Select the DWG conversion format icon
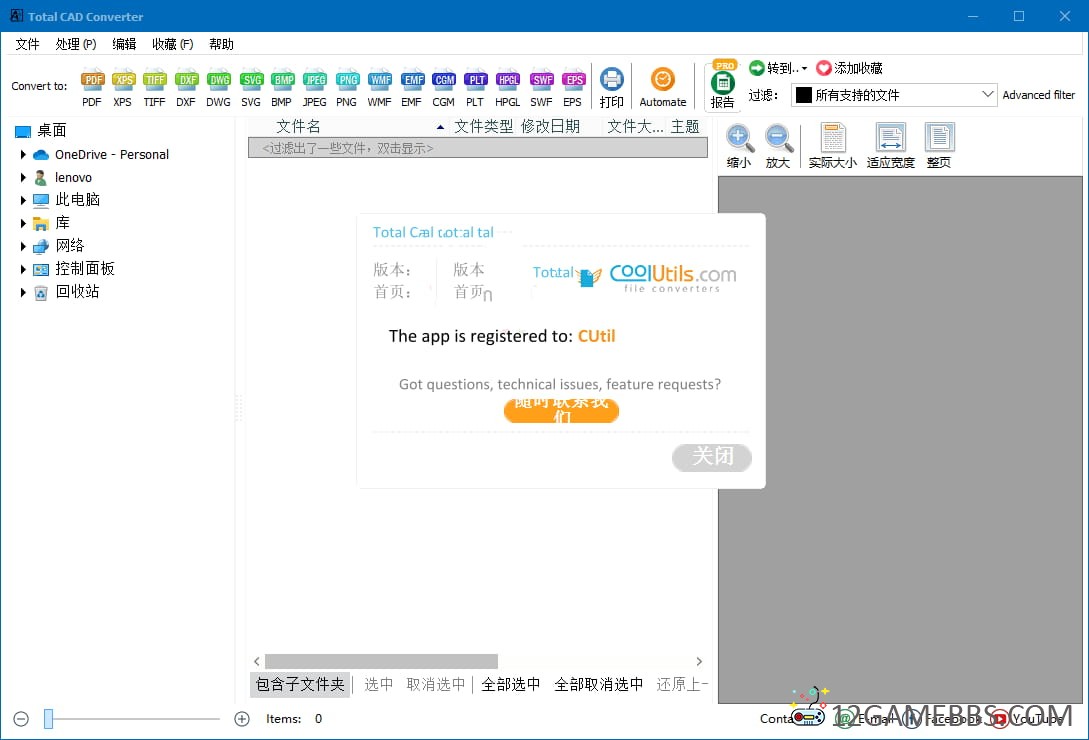 [x=218, y=81]
